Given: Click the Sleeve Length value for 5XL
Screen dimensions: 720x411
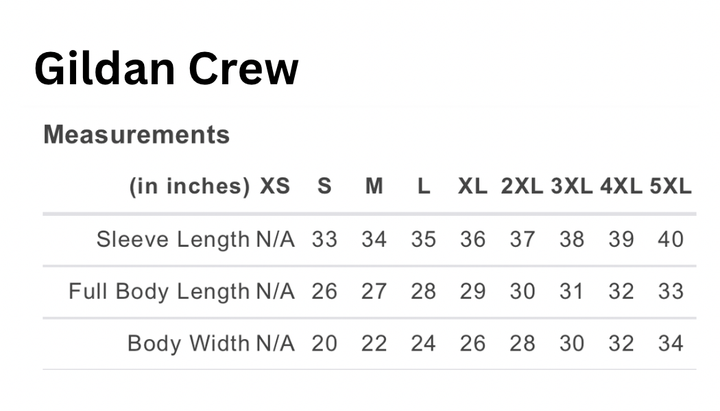Looking at the screenshot, I should (670, 240).
